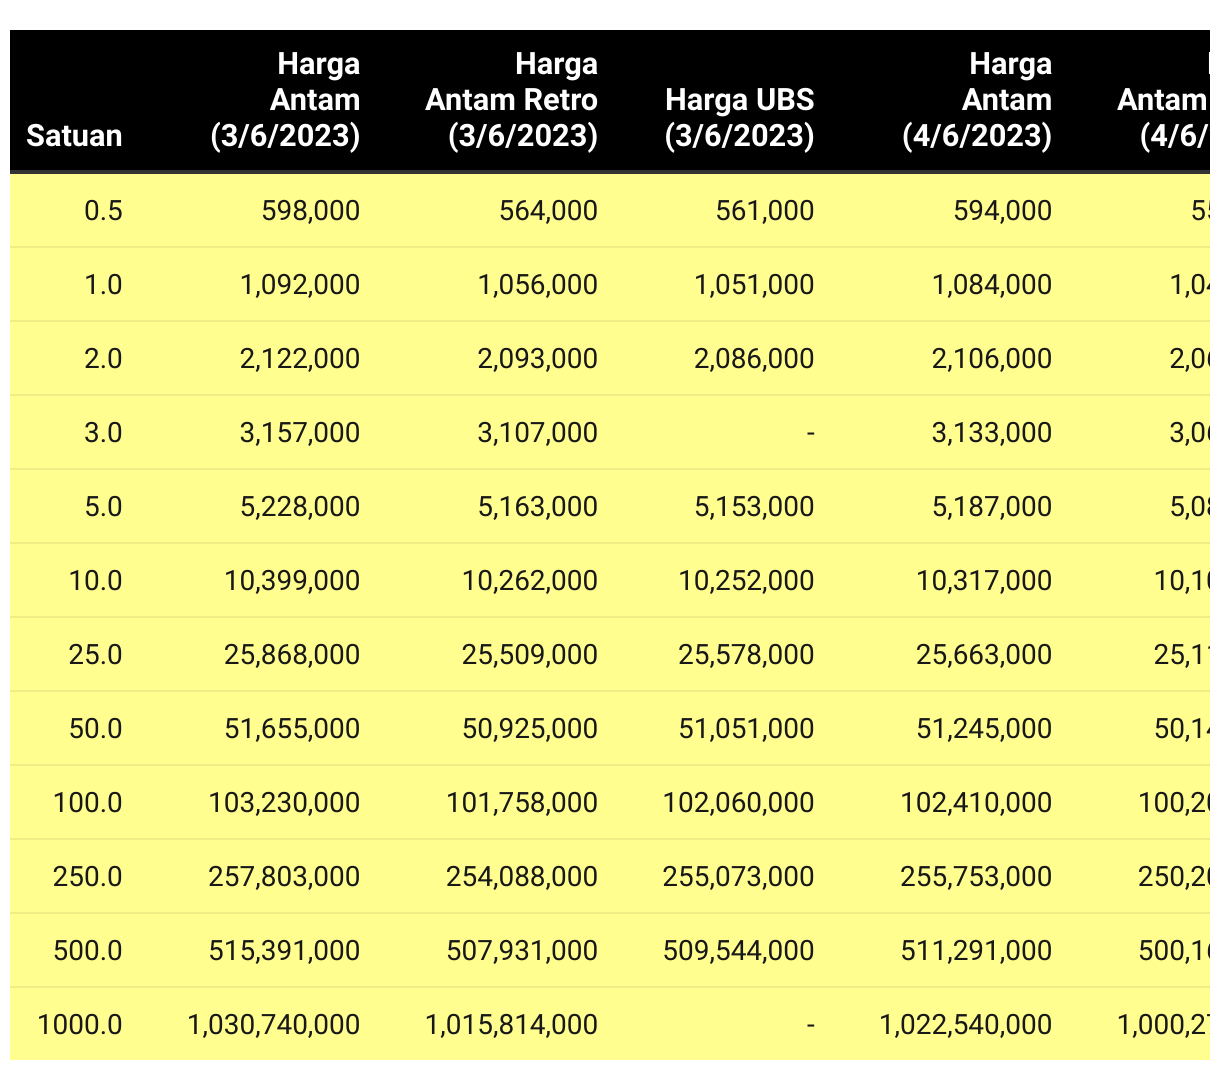Select the price "3,107,000"
The image size is (1220, 1070).
tap(538, 432)
